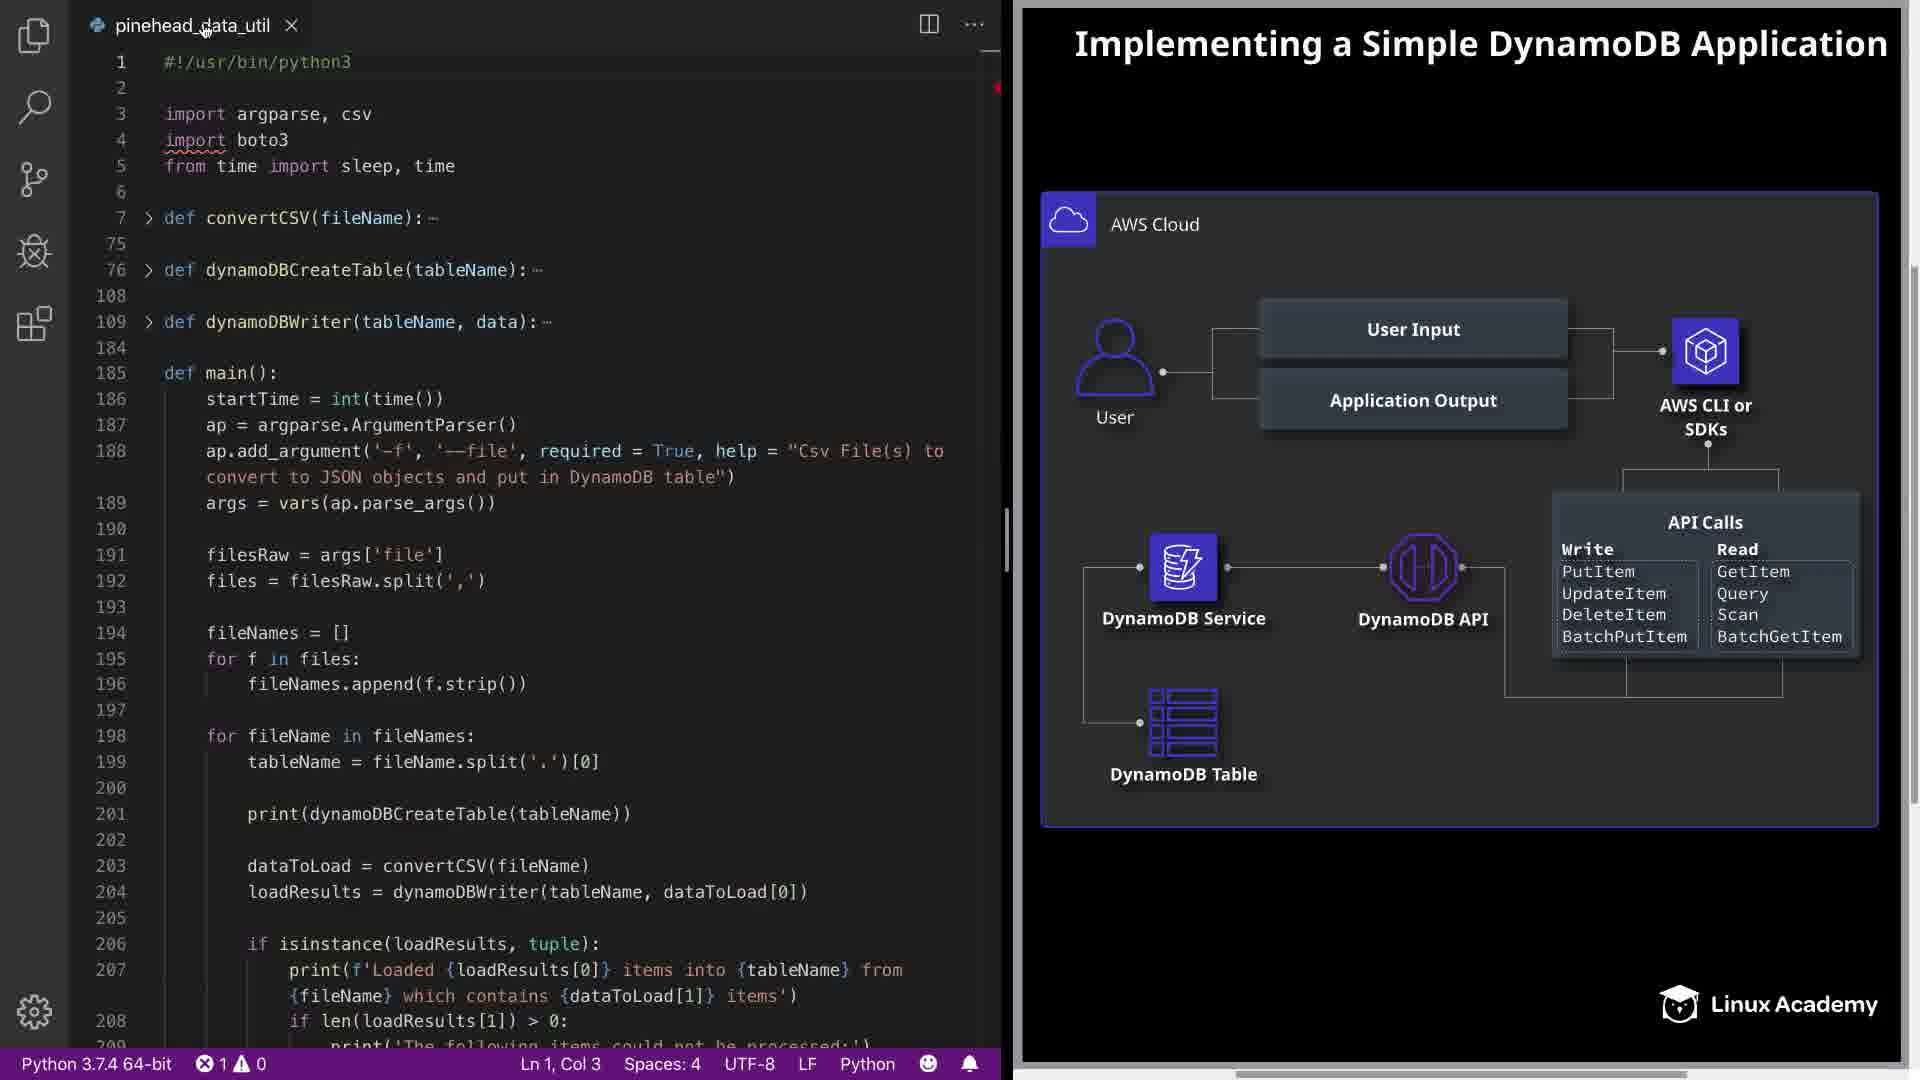Close the pinehead_data_util tab
Image resolution: width=1920 pixels, height=1080 pixels.
pos(291,26)
